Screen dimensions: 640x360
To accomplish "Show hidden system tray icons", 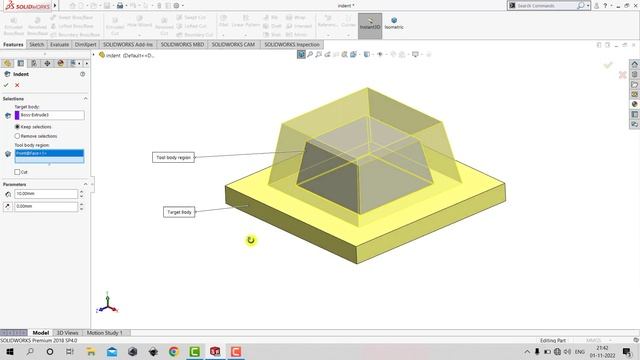I will coord(527,351).
